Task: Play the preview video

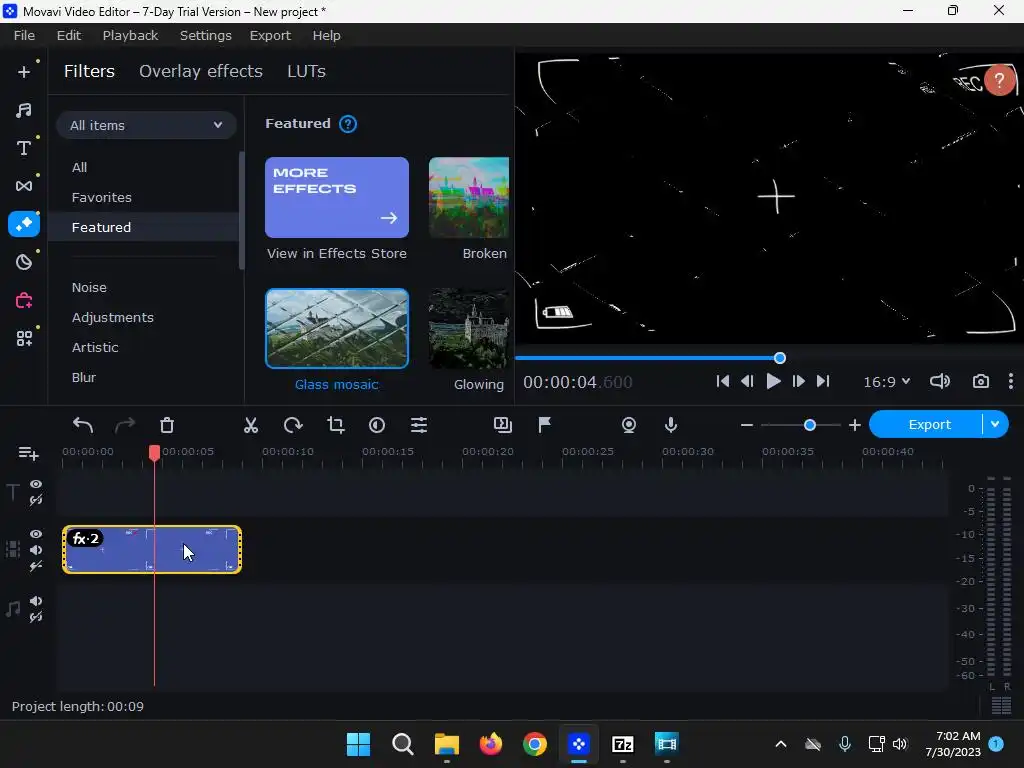Action: (x=773, y=381)
